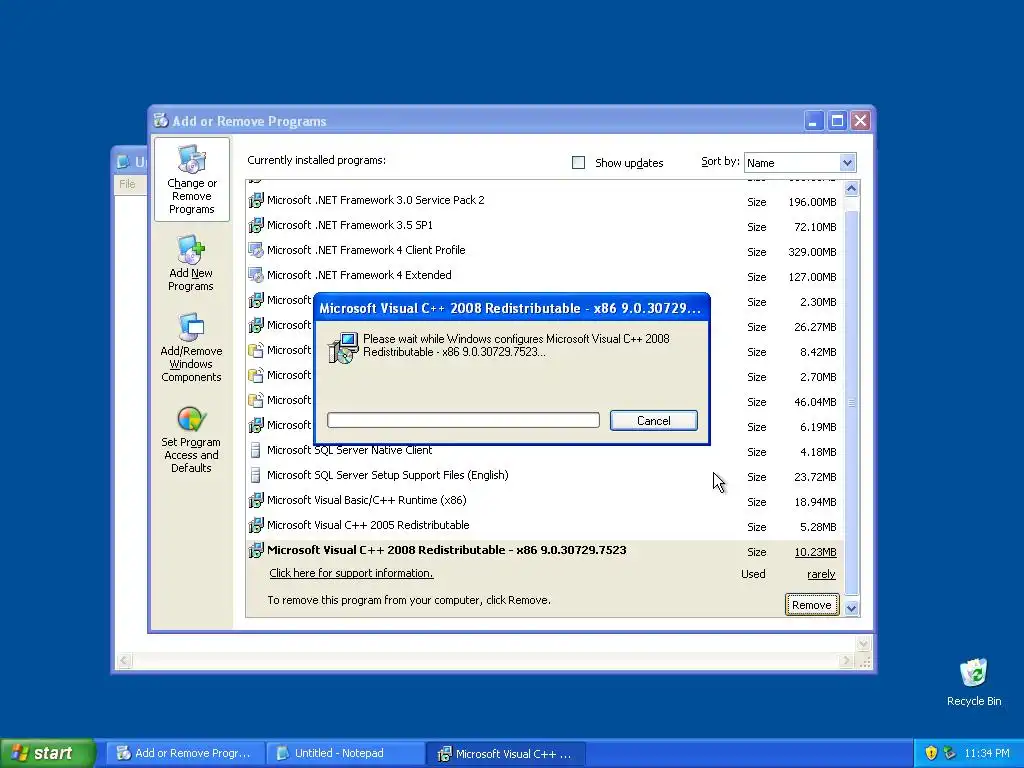Click the program list scrollbar thumb
This screenshot has height=768, width=1024.
[851, 402]
